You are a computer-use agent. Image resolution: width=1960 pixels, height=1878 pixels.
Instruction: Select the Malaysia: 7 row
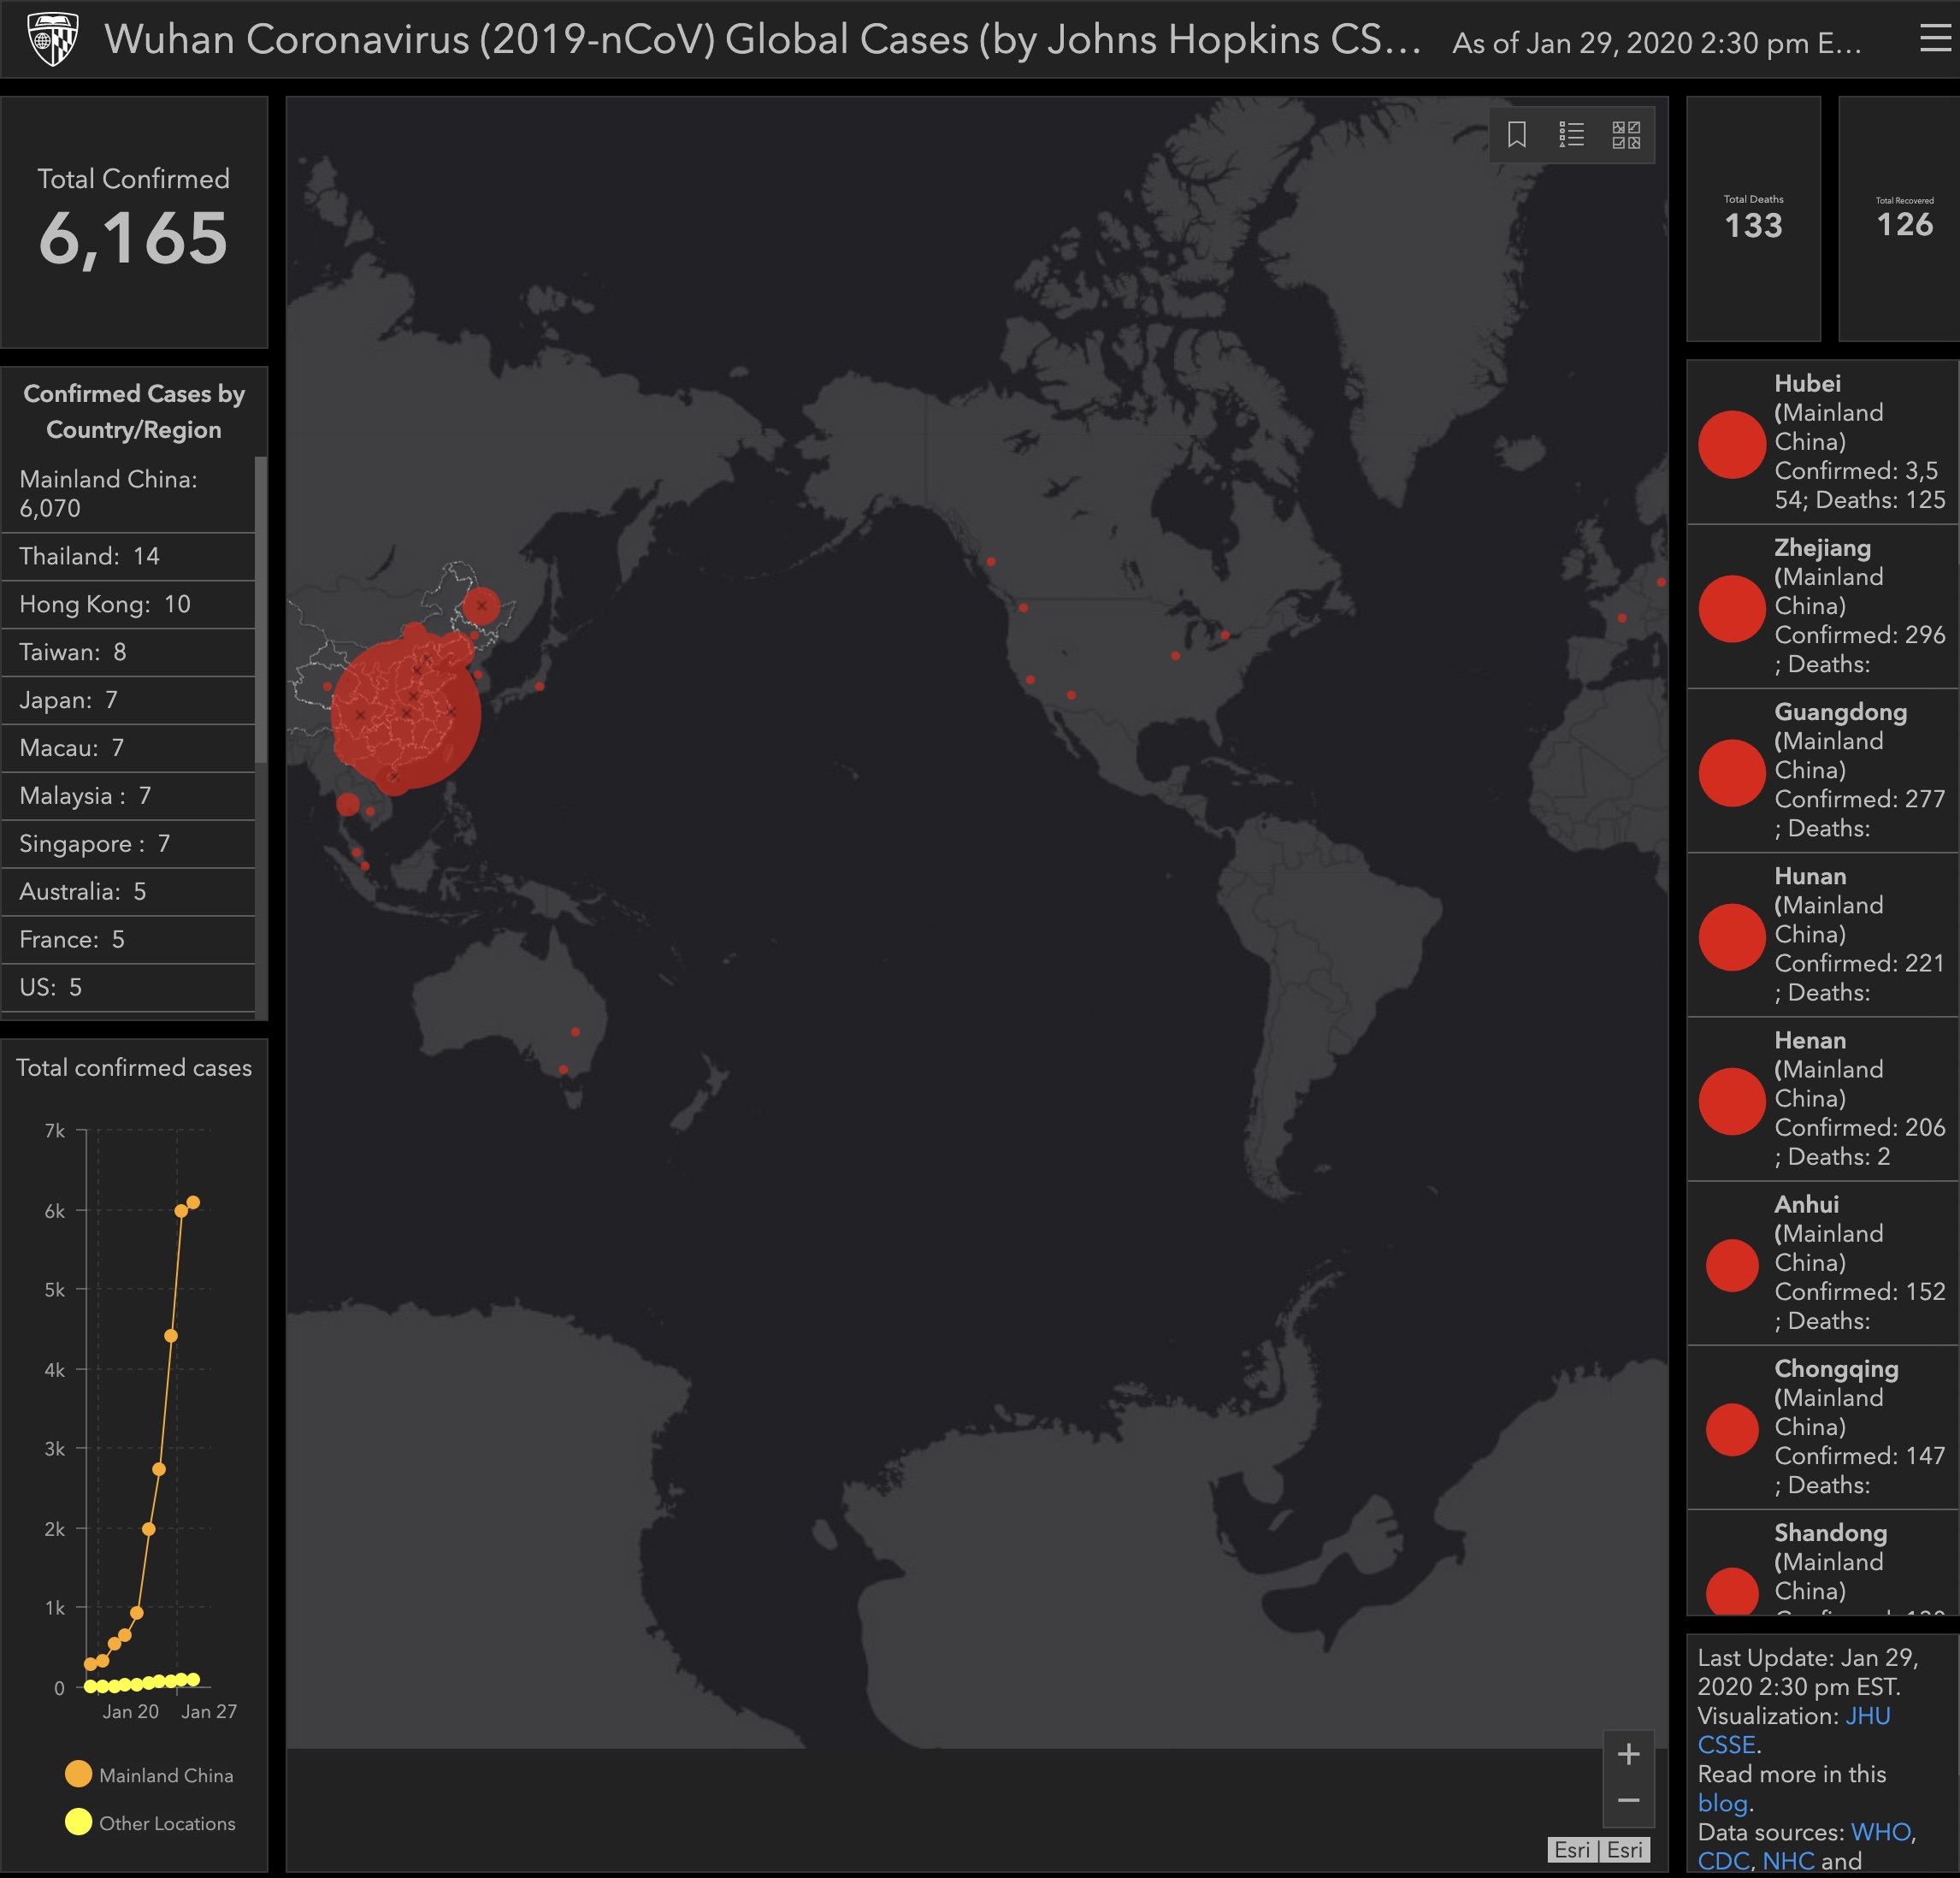click(x=128, y=796)
